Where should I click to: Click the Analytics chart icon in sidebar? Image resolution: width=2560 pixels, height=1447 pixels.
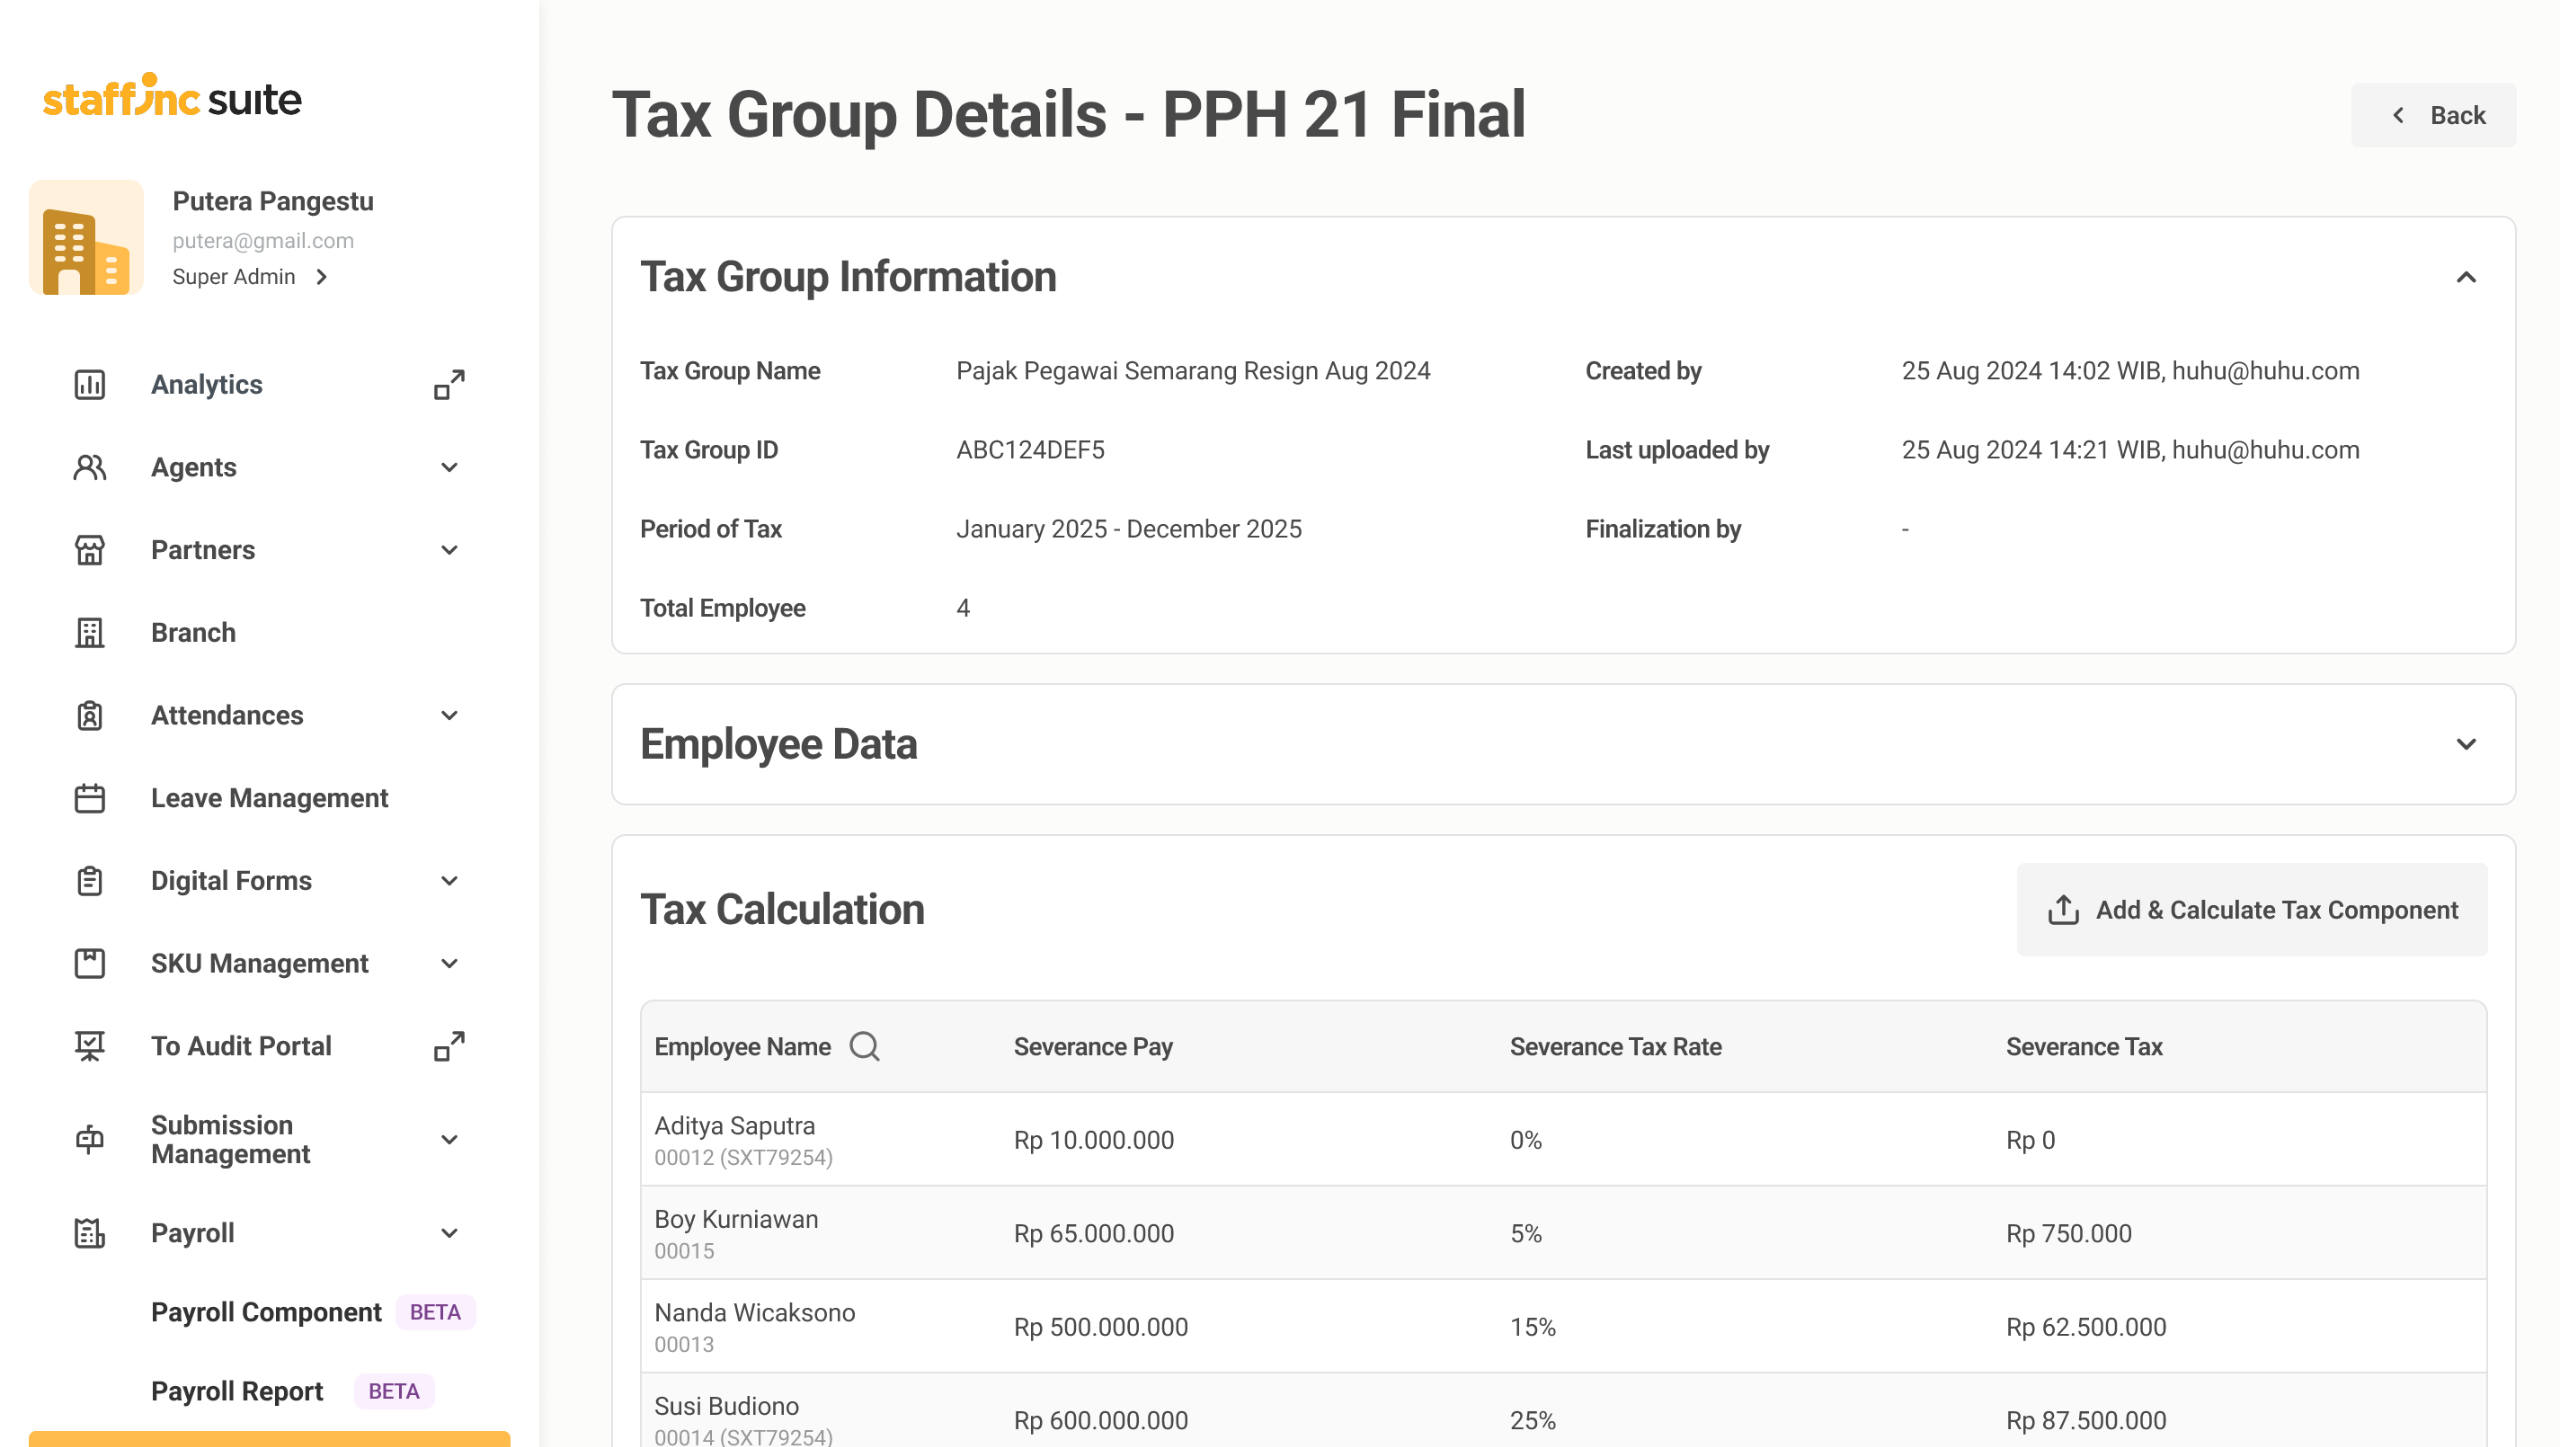tap(90, 385)
